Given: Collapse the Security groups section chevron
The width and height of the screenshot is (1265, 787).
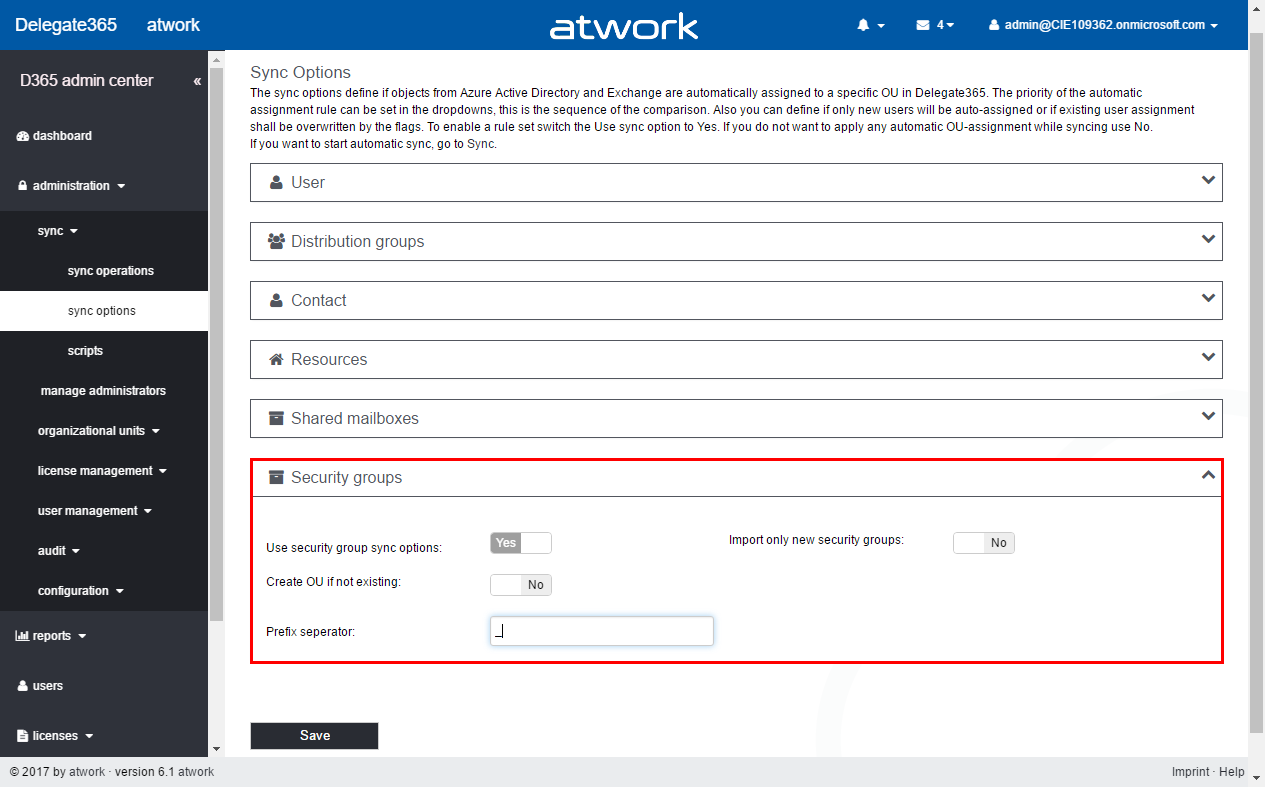Looking at the screenshot, I should [x=1209, y=475].
